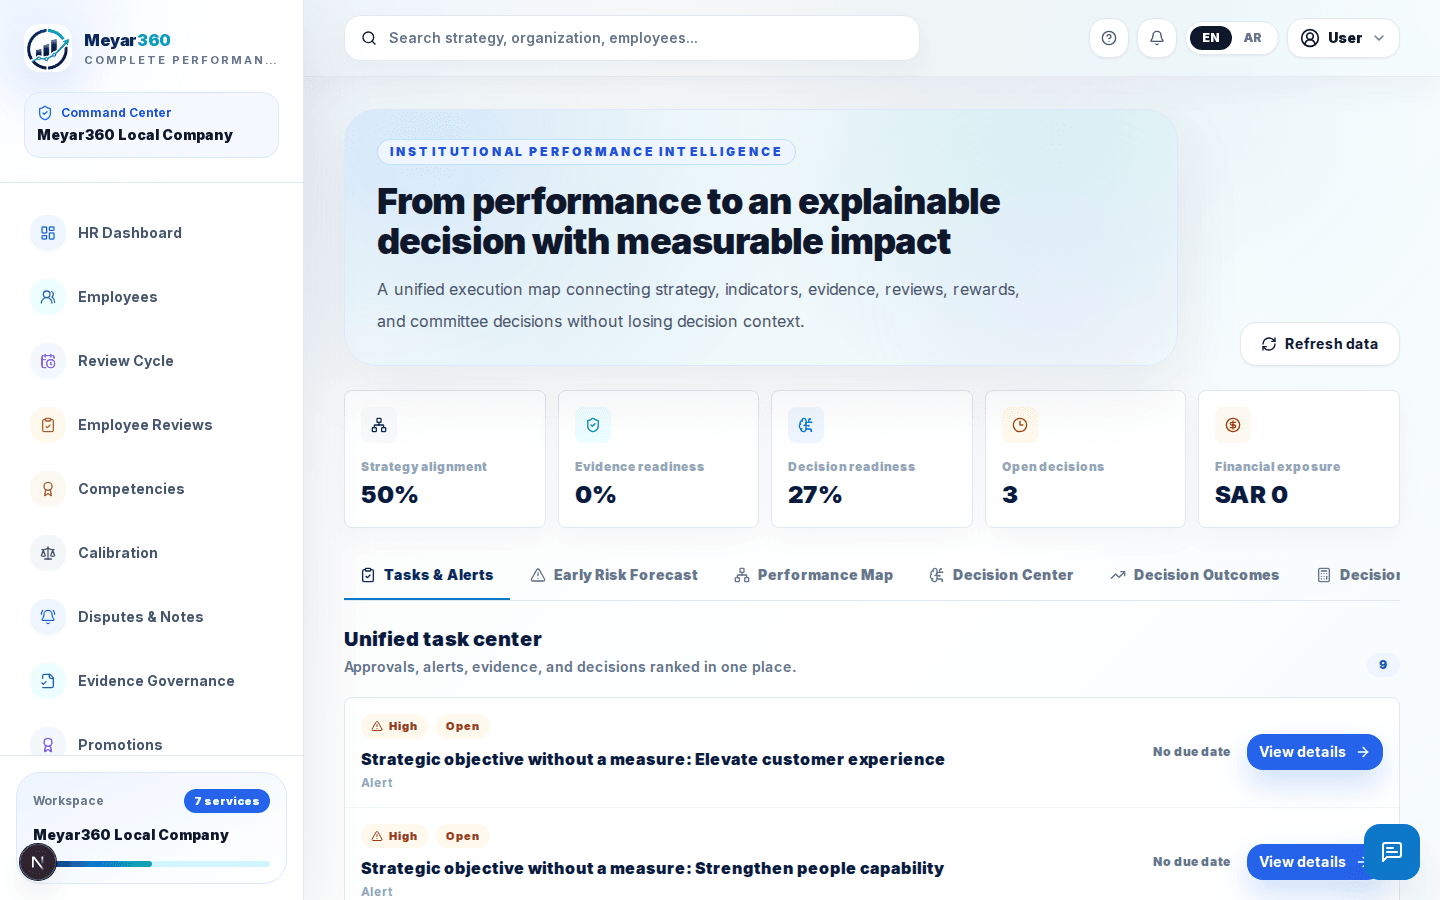
Task: Open the Tasks & Alerts tab
Action: [427, 575]
